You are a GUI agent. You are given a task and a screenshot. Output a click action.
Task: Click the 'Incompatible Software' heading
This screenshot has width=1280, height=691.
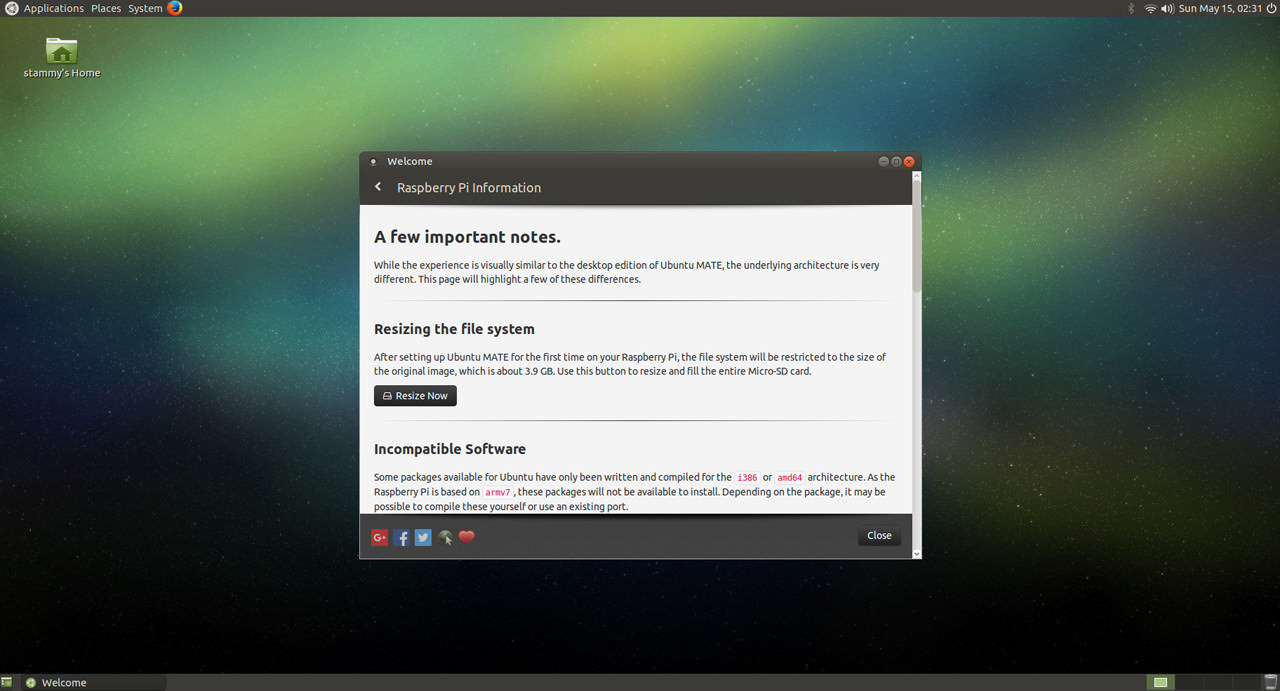click(x=450, y=449)
